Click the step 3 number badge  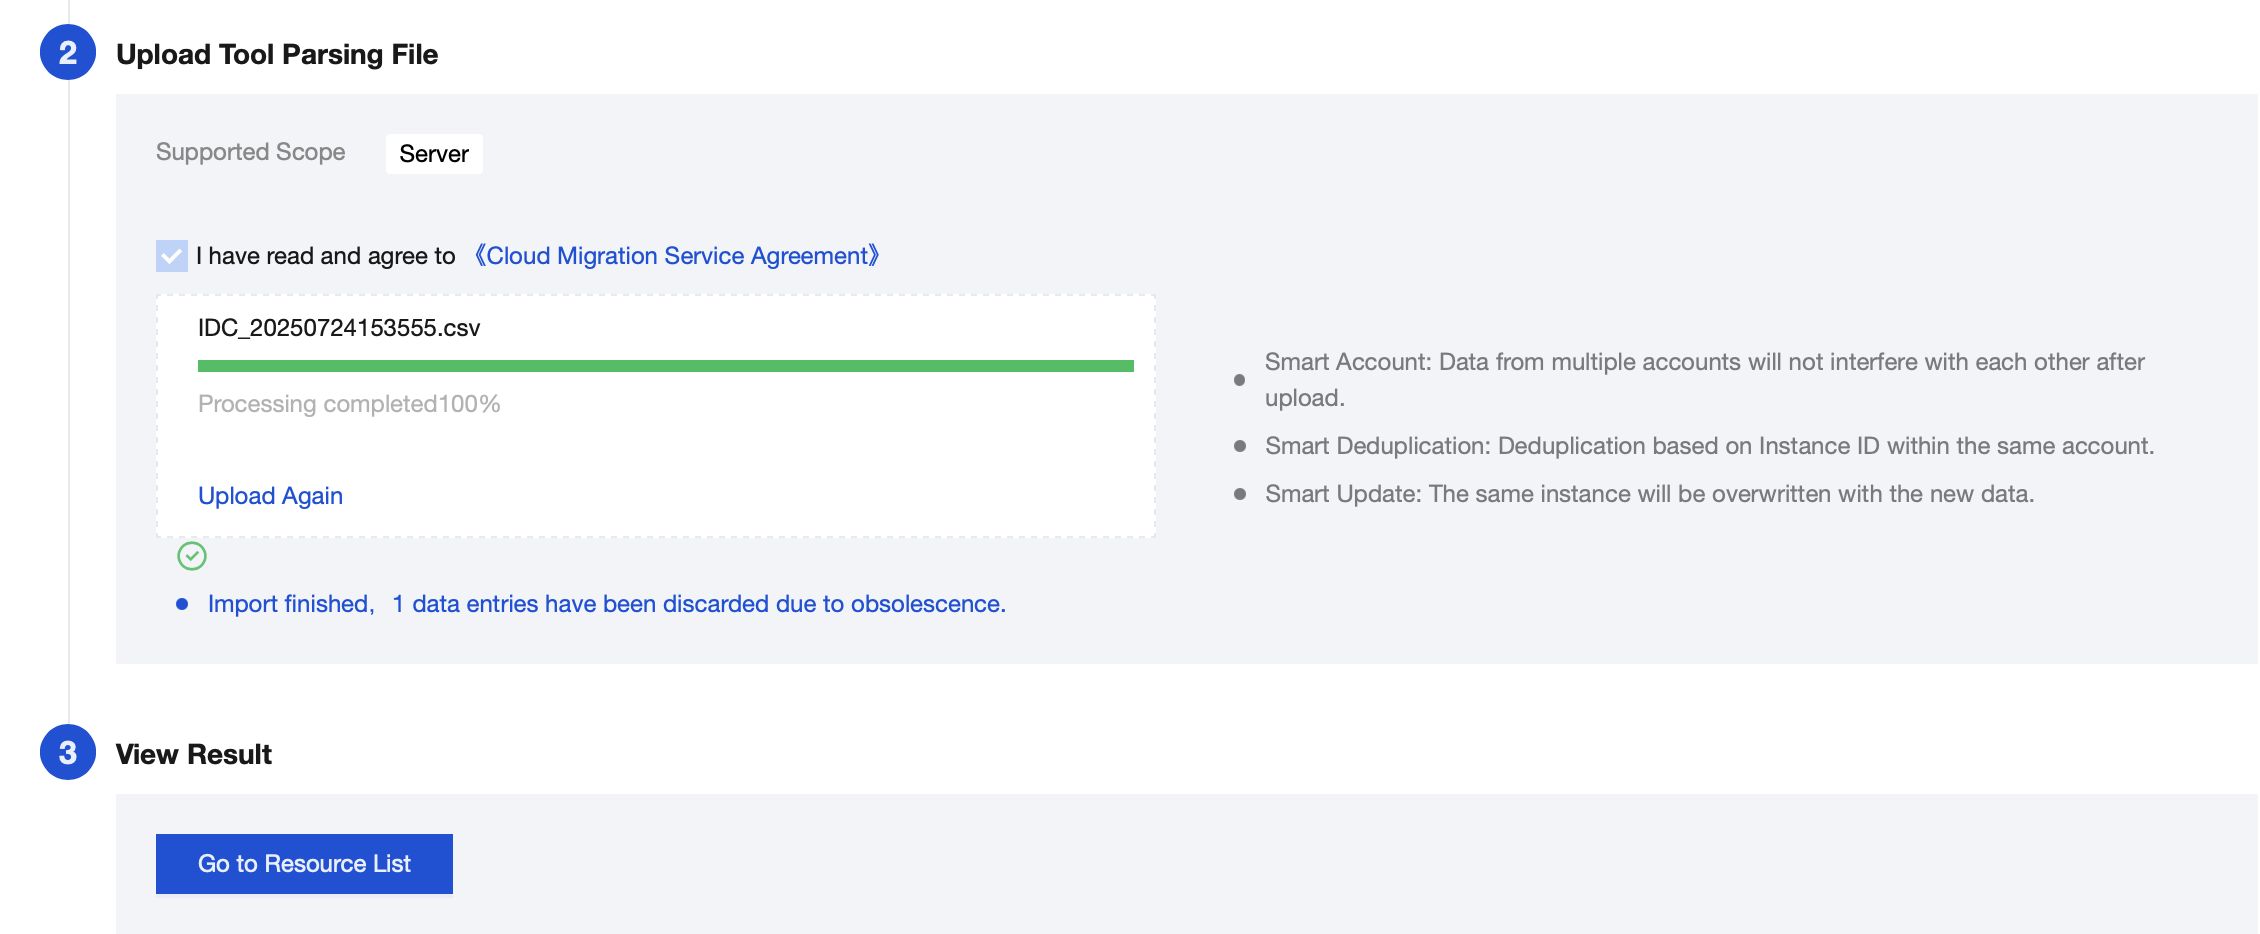pos(68,753)
